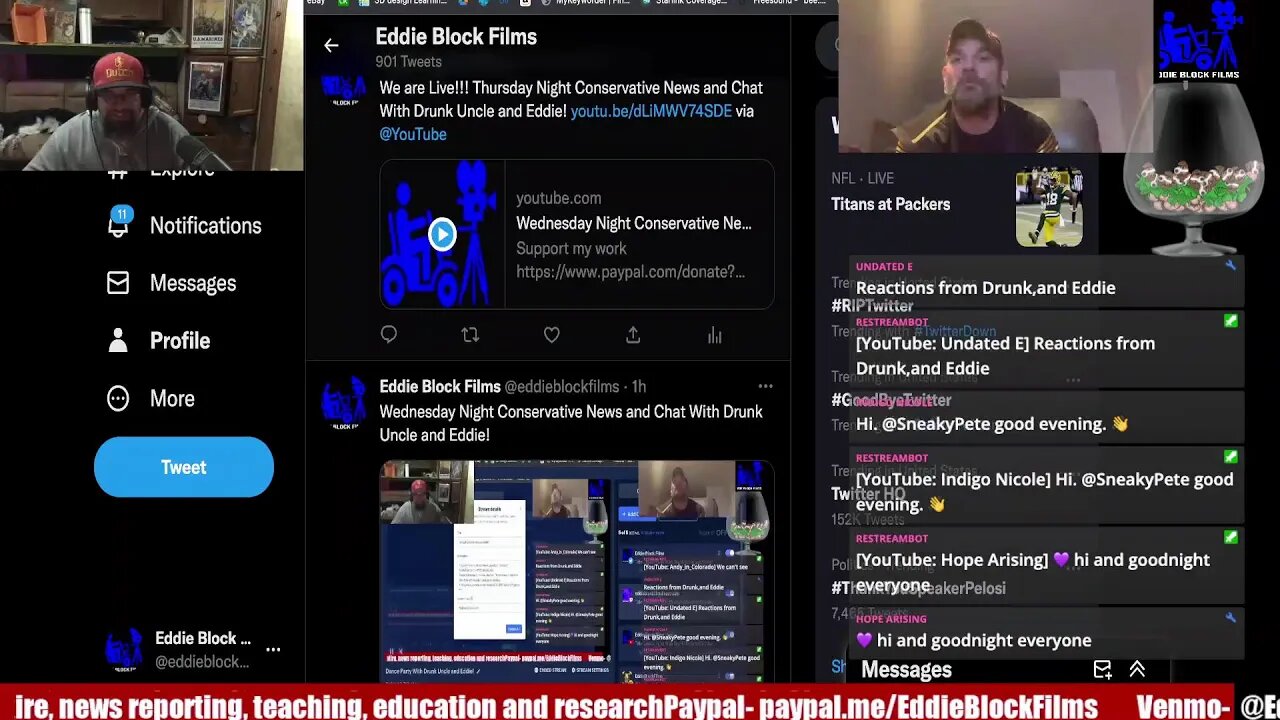Click the Tweet button
1280x720 pixels.
point(184,467)
